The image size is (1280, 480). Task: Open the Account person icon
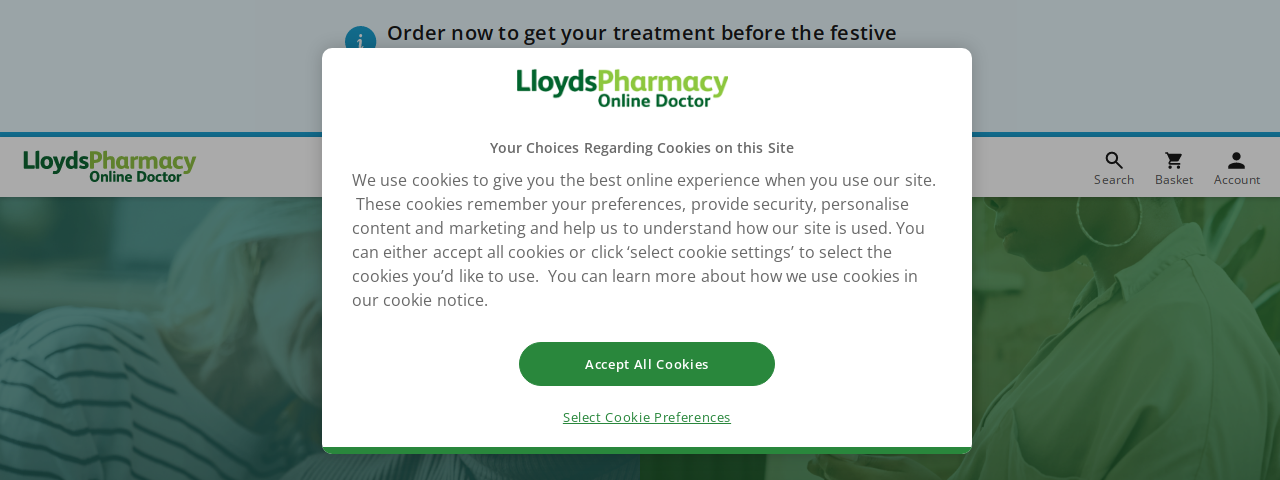1236,160
